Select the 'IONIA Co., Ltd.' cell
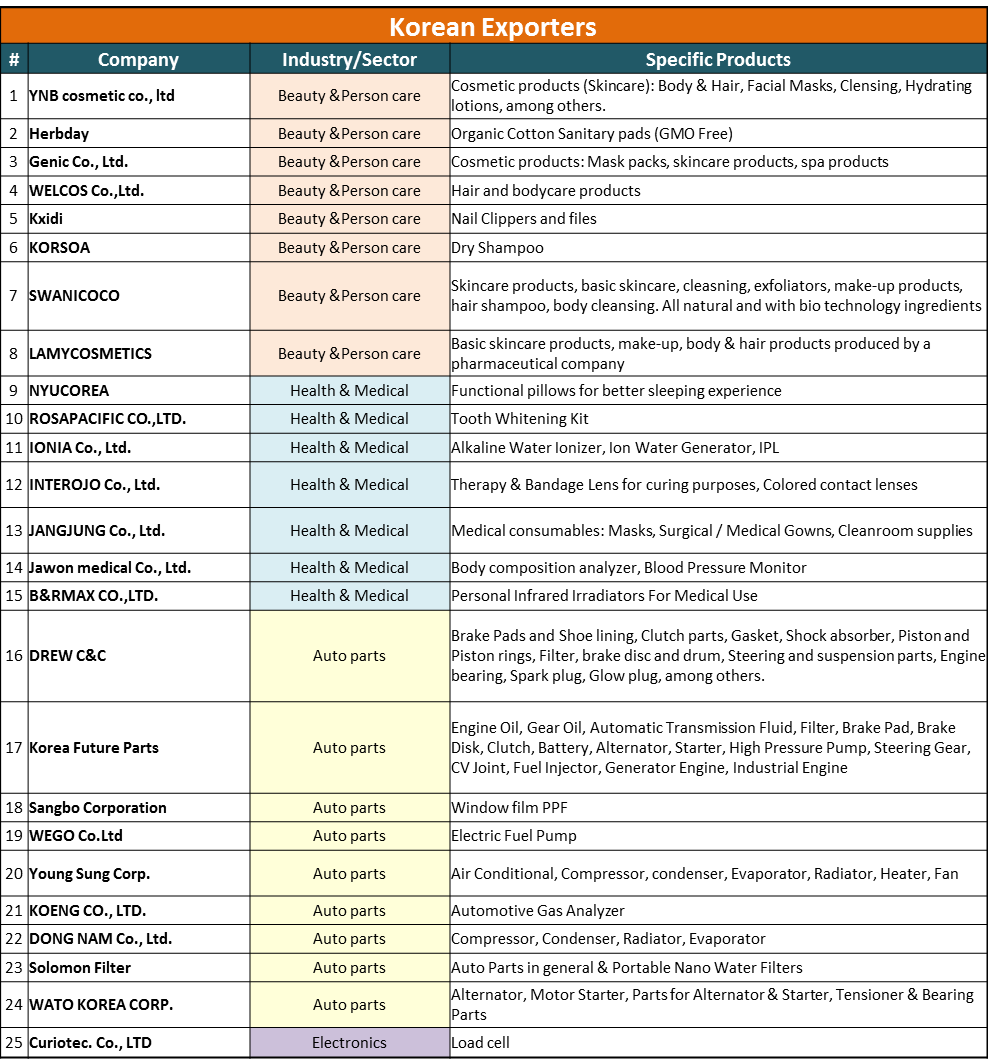Image resolution: width=988 pixels, height=1063 pixels. [138, 447]
